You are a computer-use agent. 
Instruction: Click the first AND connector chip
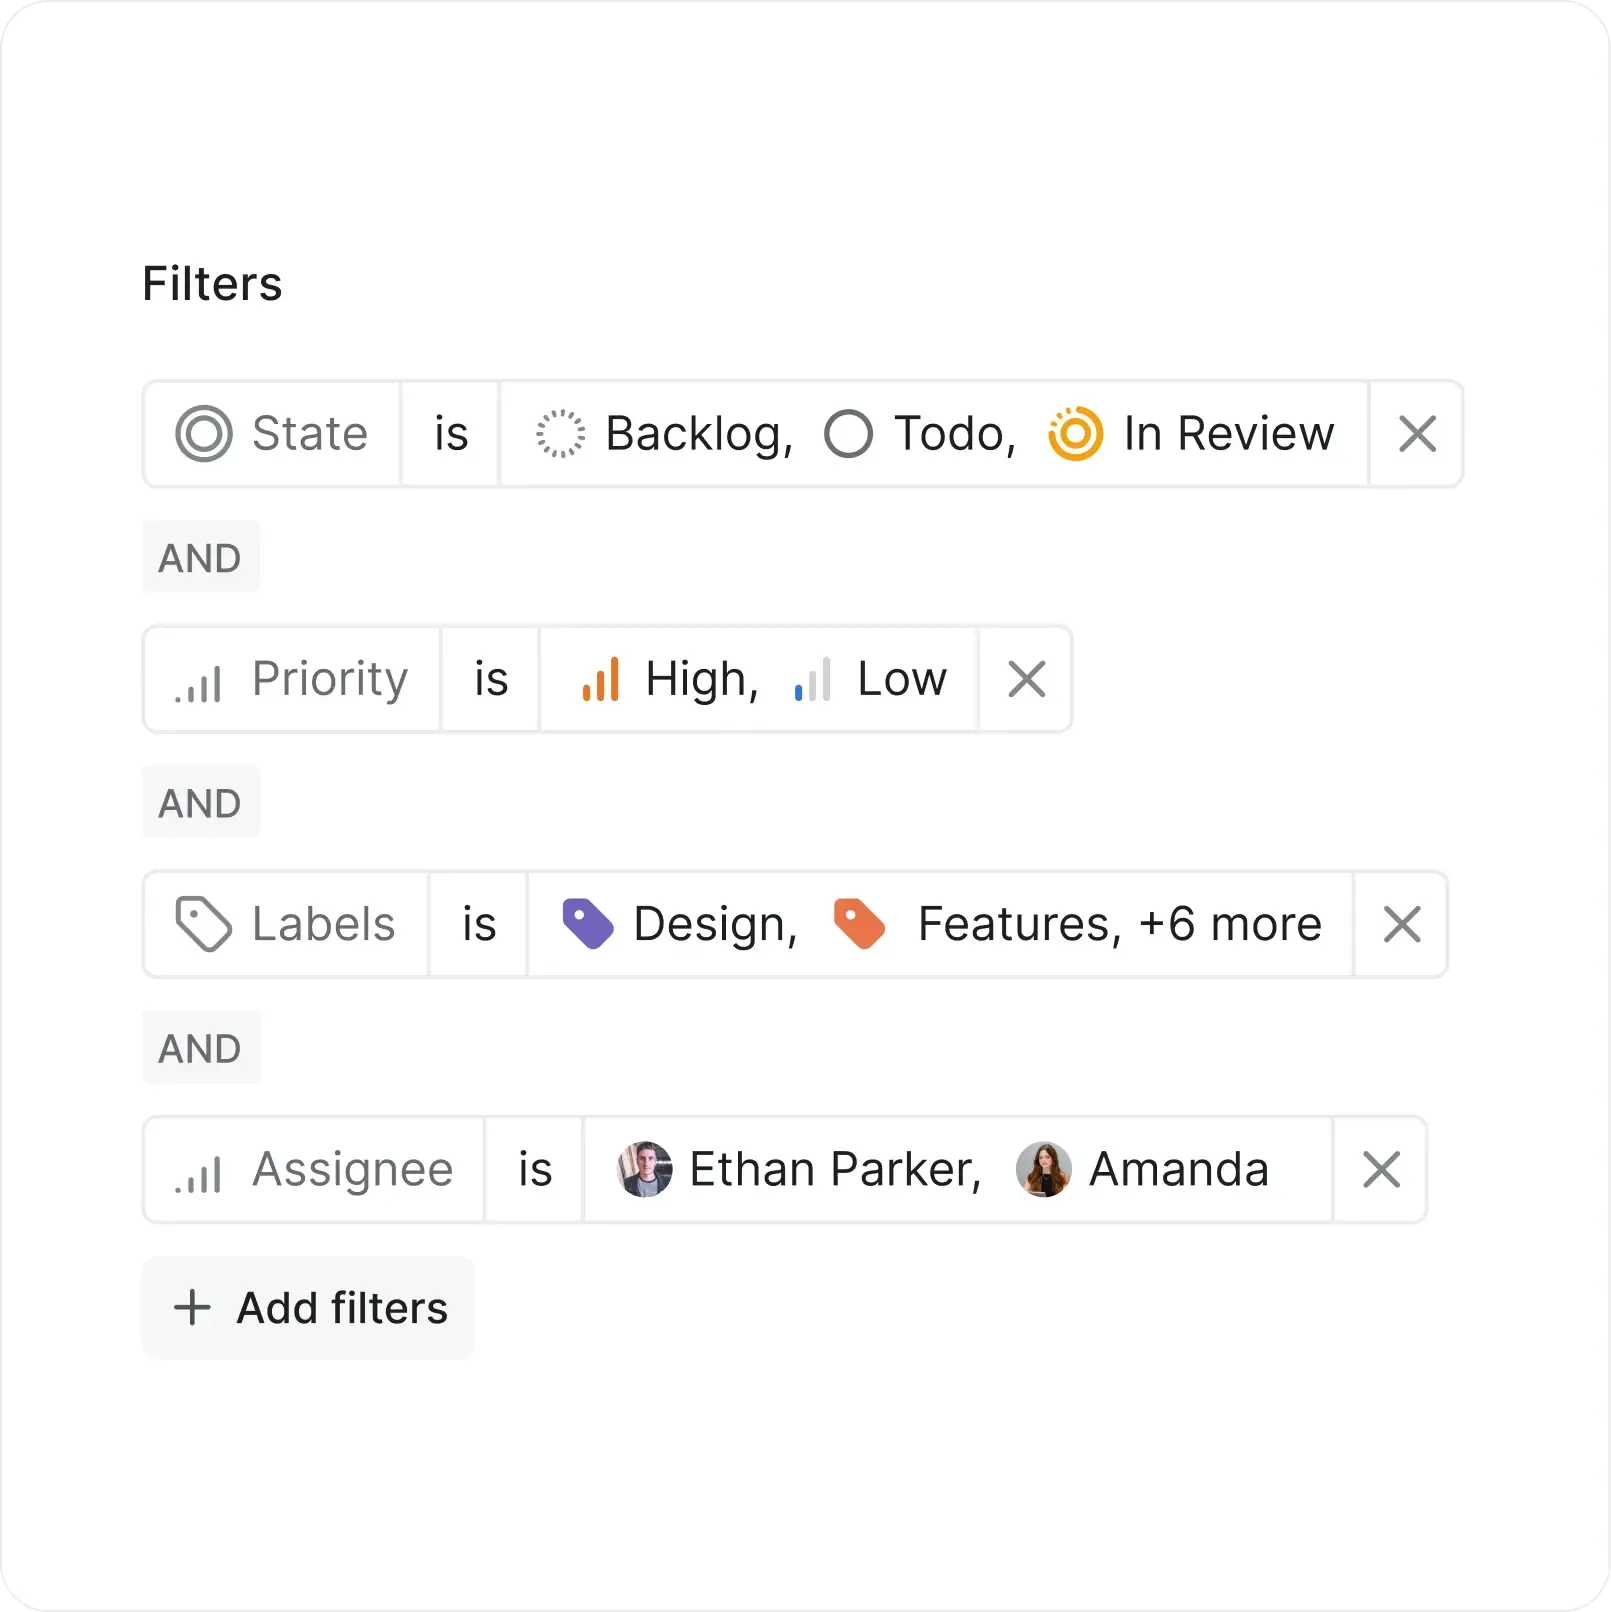[x=200, y=557]
